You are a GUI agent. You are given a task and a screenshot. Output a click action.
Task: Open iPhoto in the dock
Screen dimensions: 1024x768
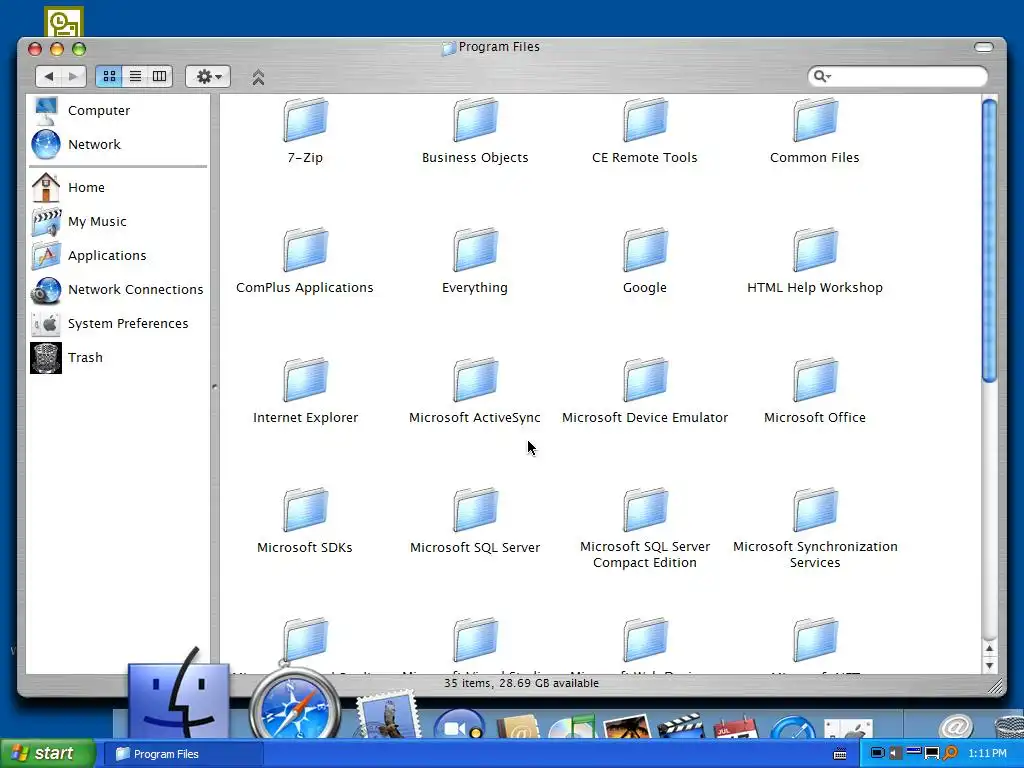click(628, 727)
